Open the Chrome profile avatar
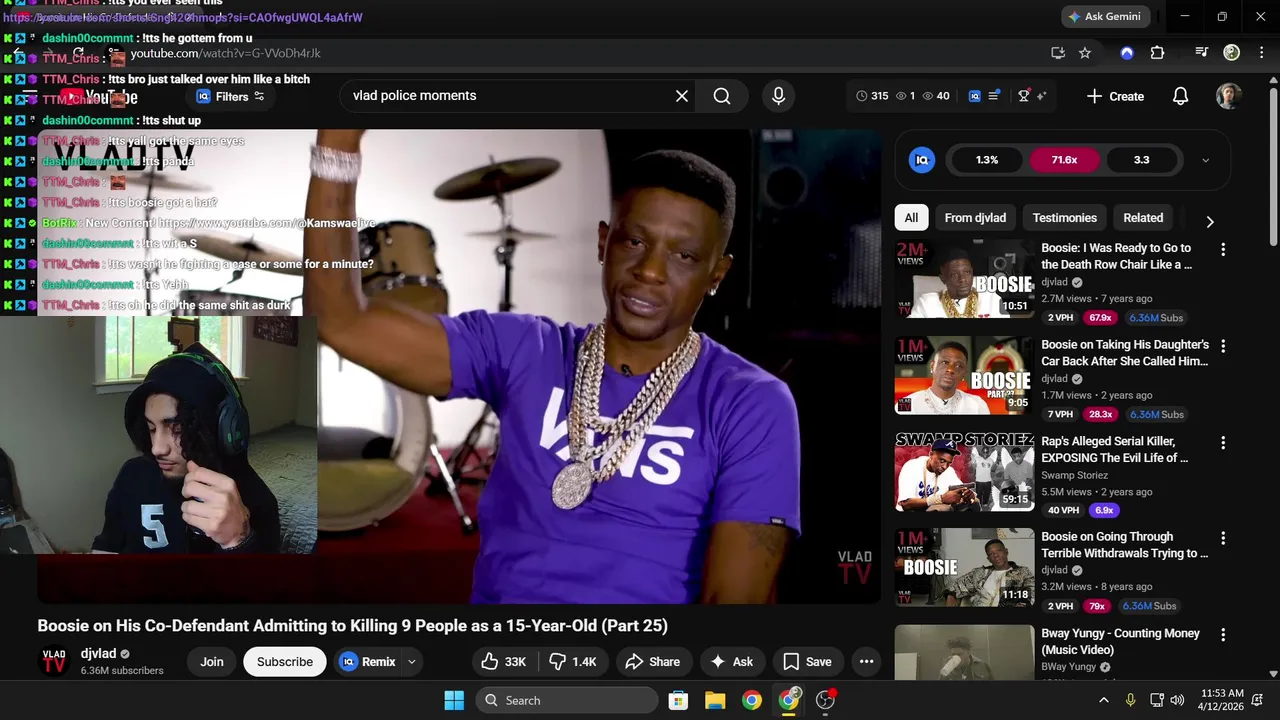The height and width of the screenshot is (720, 1280). click(1232, 53)
